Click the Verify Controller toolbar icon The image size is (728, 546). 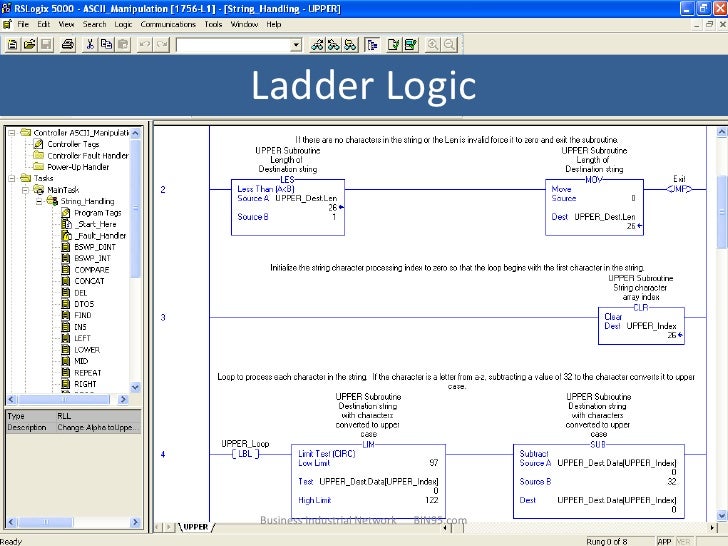pos(410,45)
